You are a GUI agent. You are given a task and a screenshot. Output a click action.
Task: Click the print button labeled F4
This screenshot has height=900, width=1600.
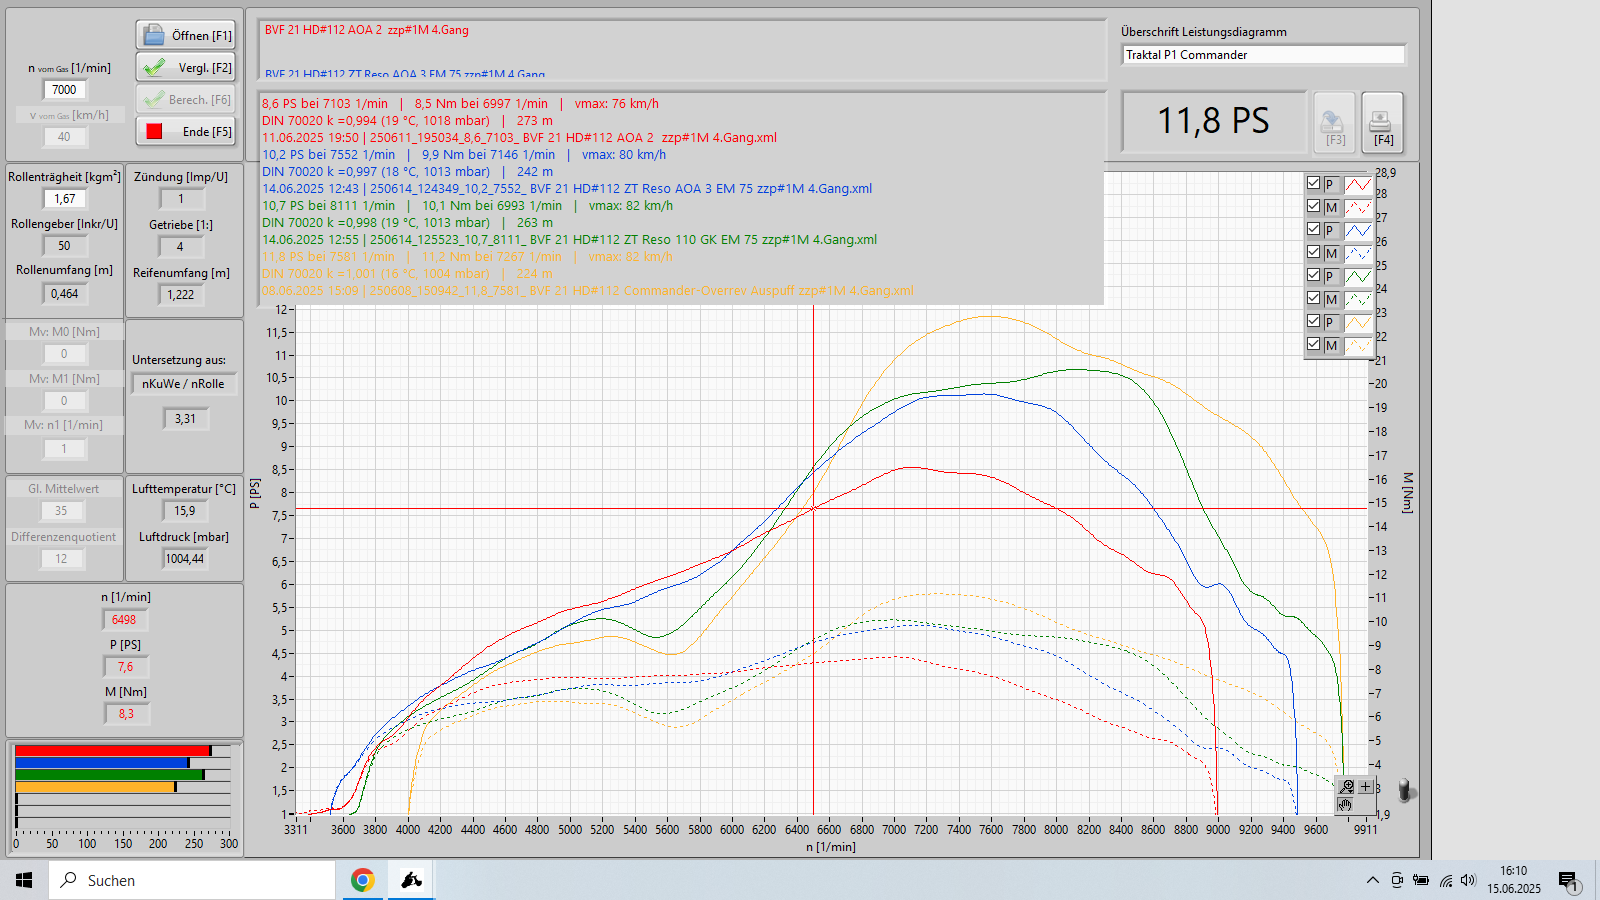point(1382,123)
